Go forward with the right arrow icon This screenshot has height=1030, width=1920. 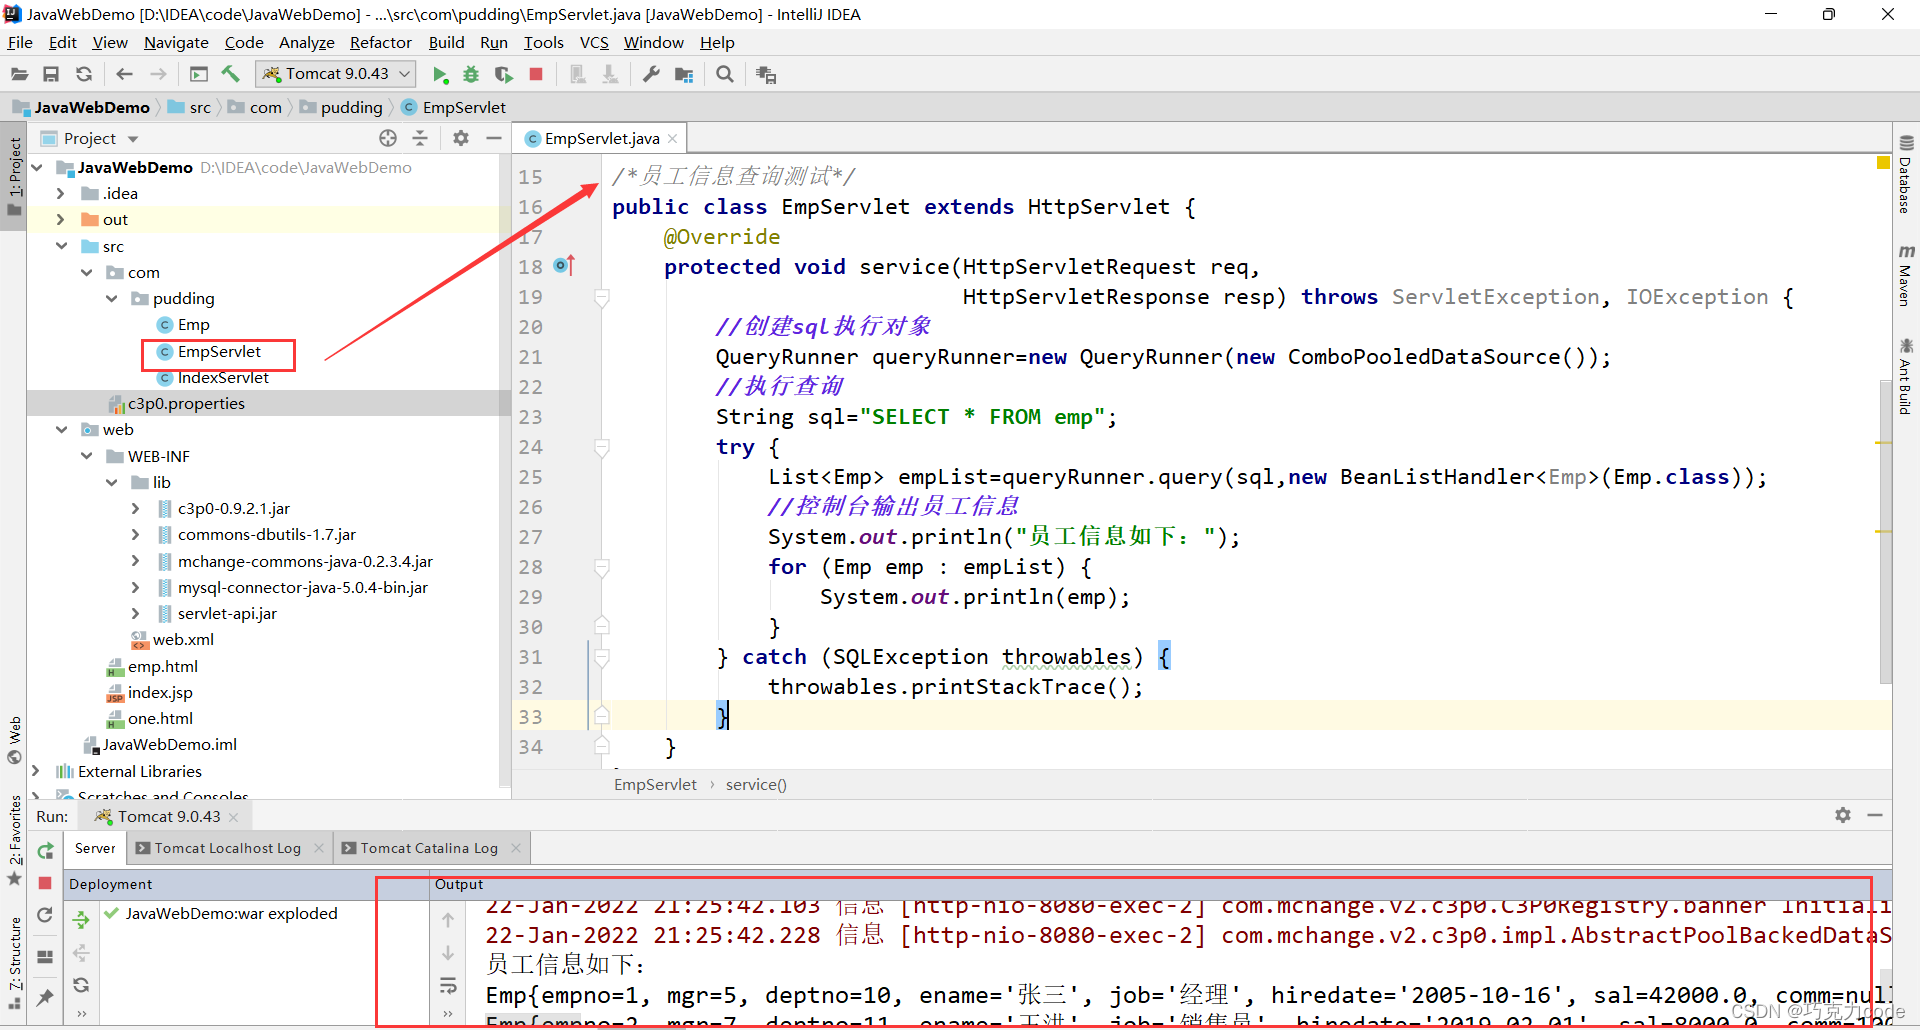[x=158, y=74]
